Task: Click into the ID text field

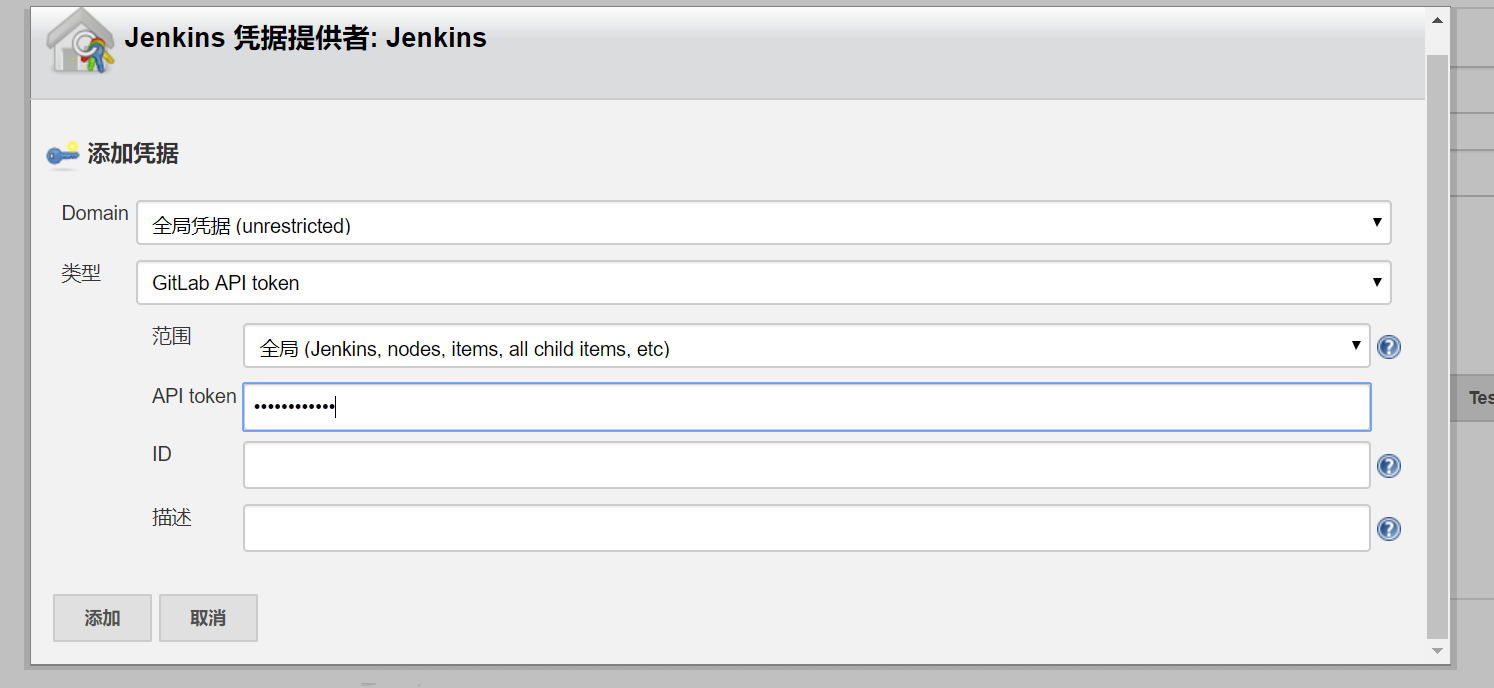Action: click(806, 466)
